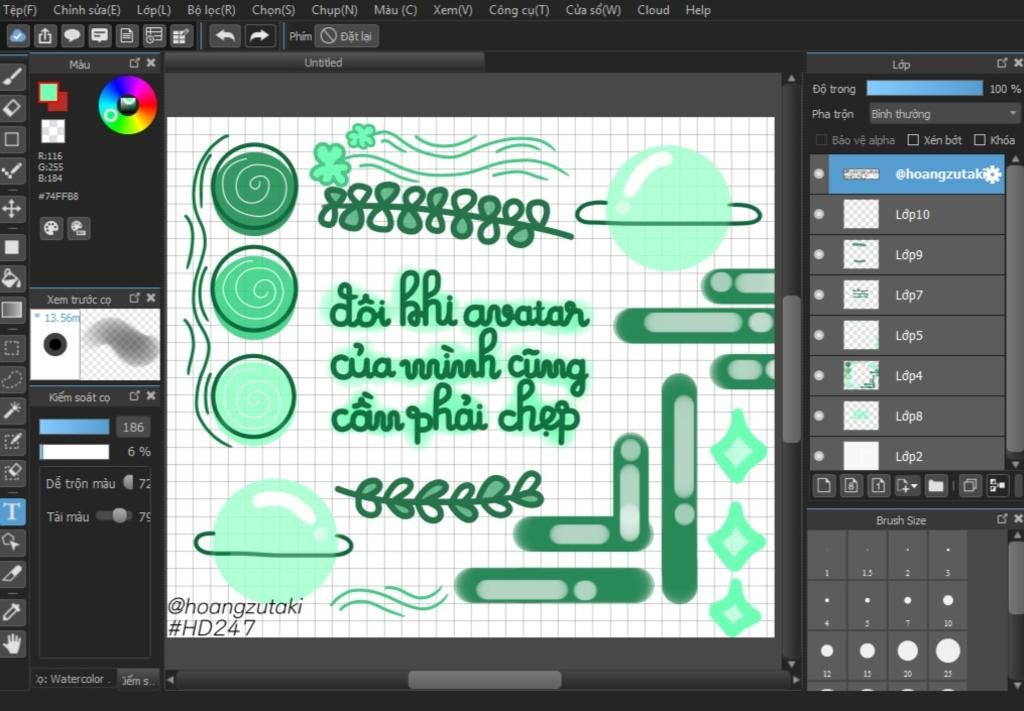Select the Lớp2 layer row

point(907,456)
